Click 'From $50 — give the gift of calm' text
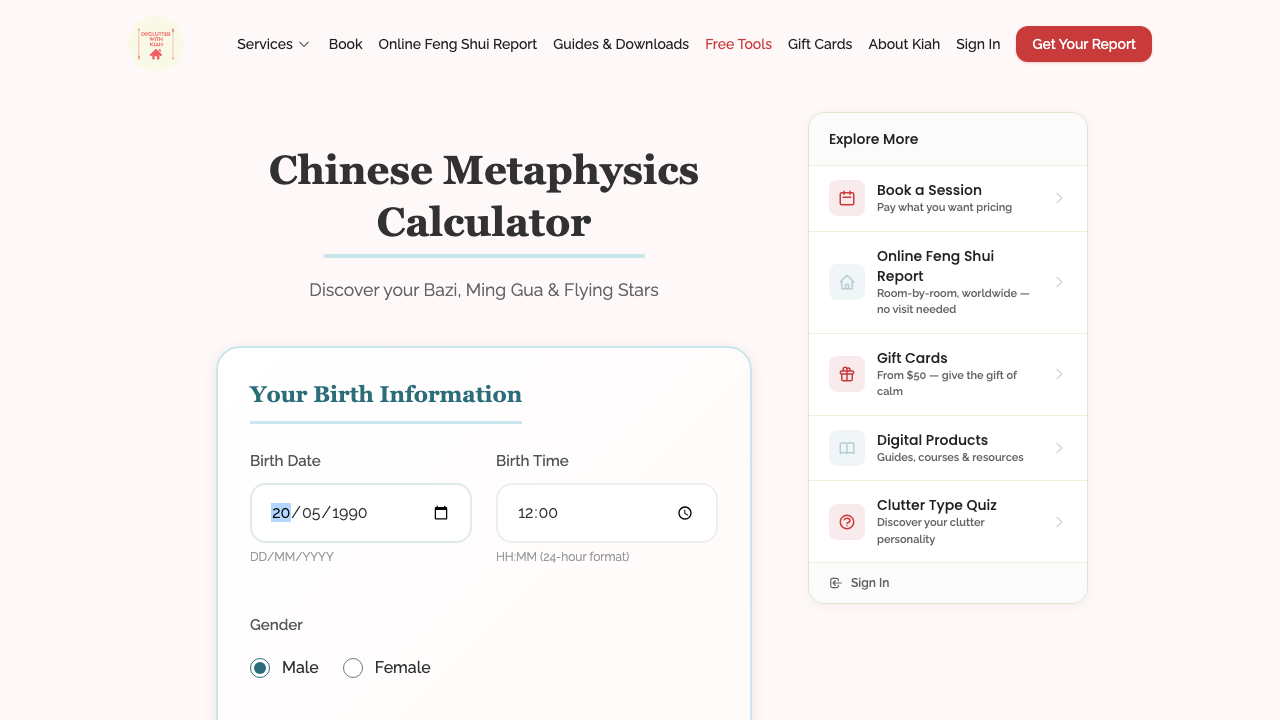The width and height of the screenshot is (1280, 720). (x=947, y=383)
